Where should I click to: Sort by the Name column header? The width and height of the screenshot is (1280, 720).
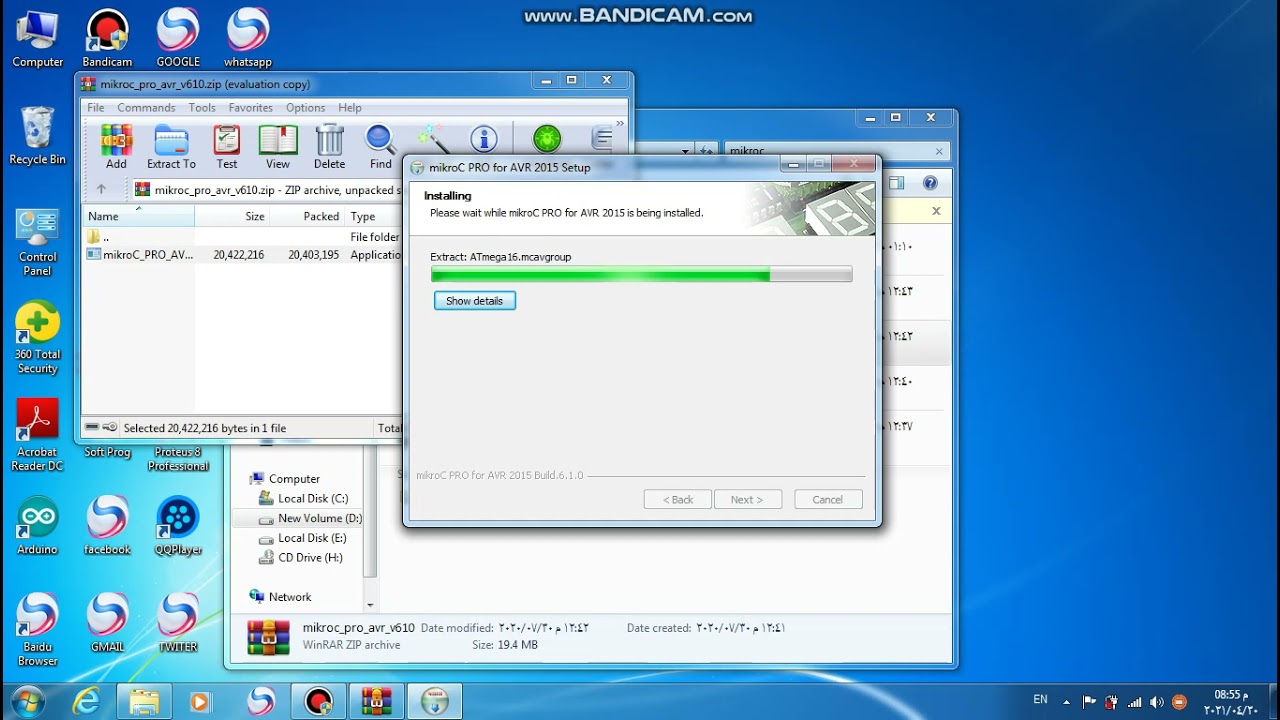[x=138, y=216]
